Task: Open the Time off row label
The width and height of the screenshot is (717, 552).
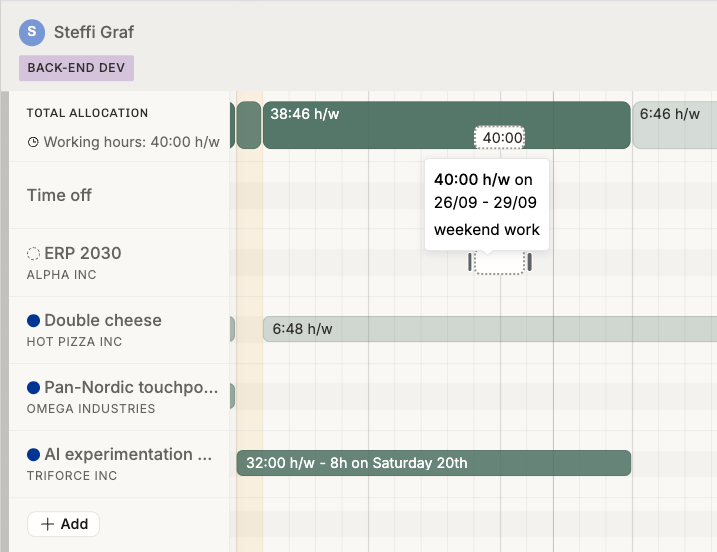Action: tap(59, 195)
